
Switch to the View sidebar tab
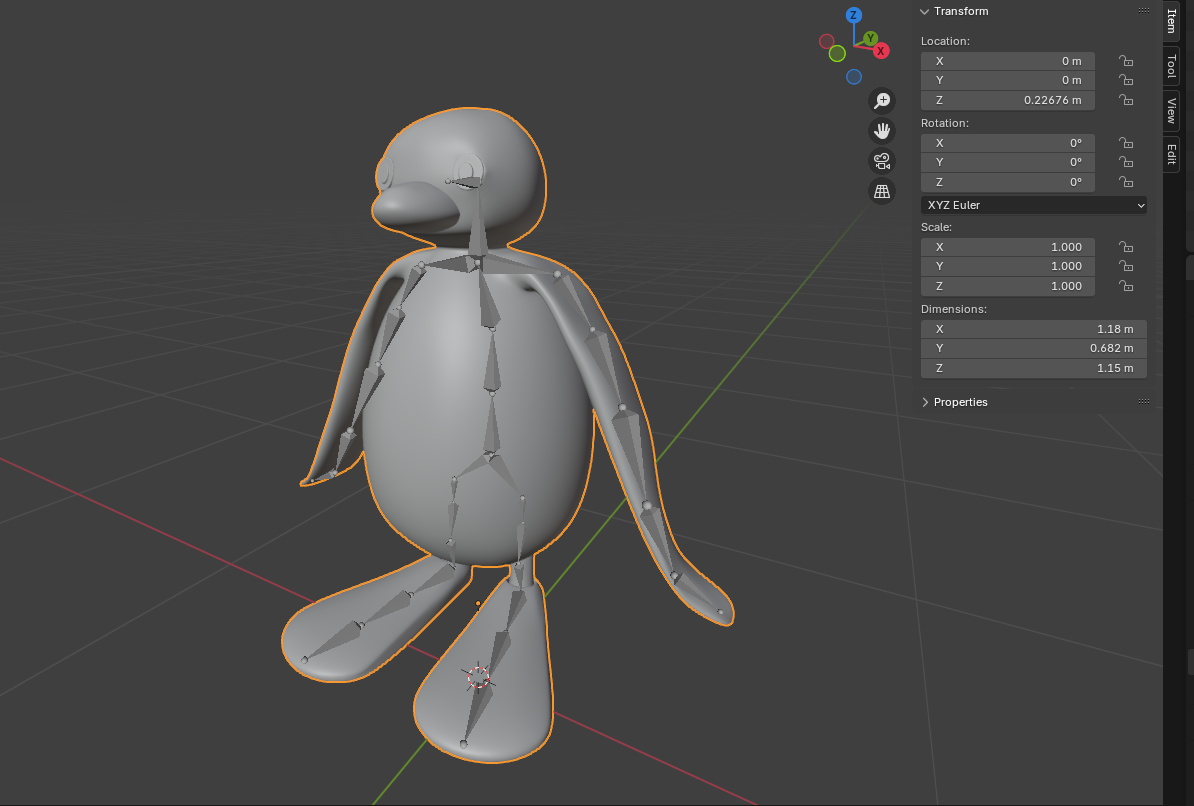1171,111
